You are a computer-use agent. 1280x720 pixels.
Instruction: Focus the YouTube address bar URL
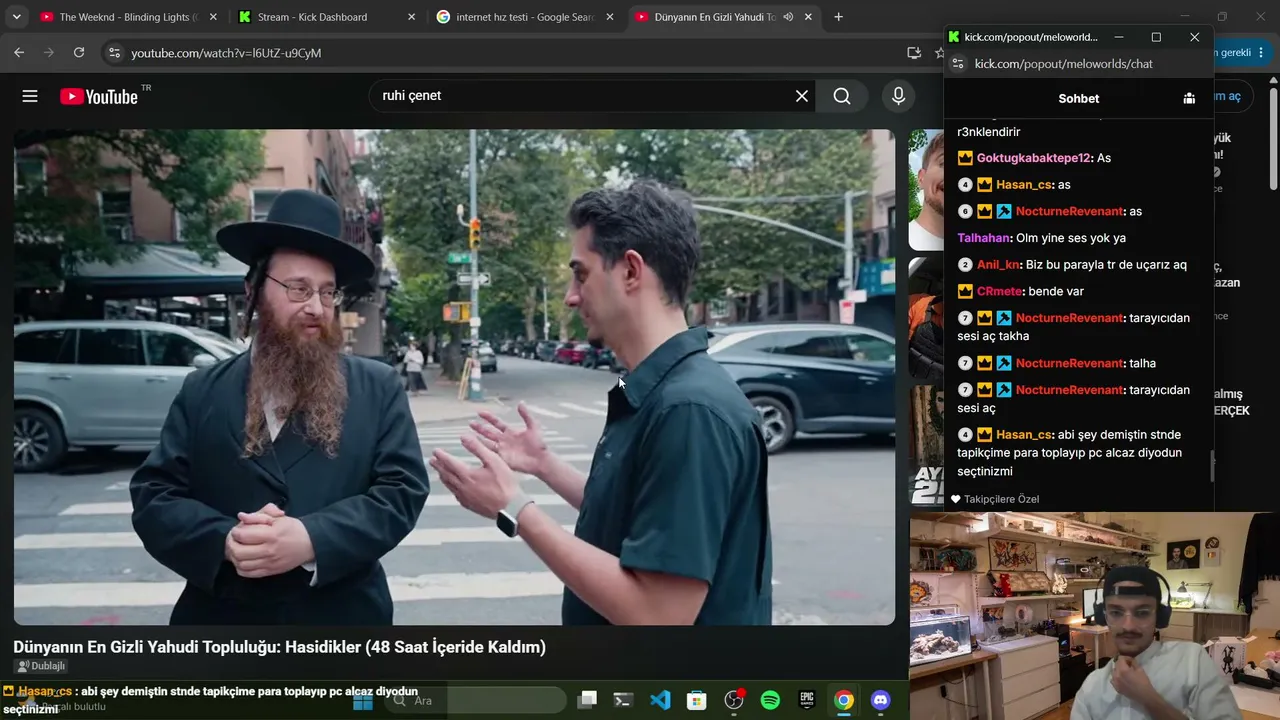pos(226,53)
